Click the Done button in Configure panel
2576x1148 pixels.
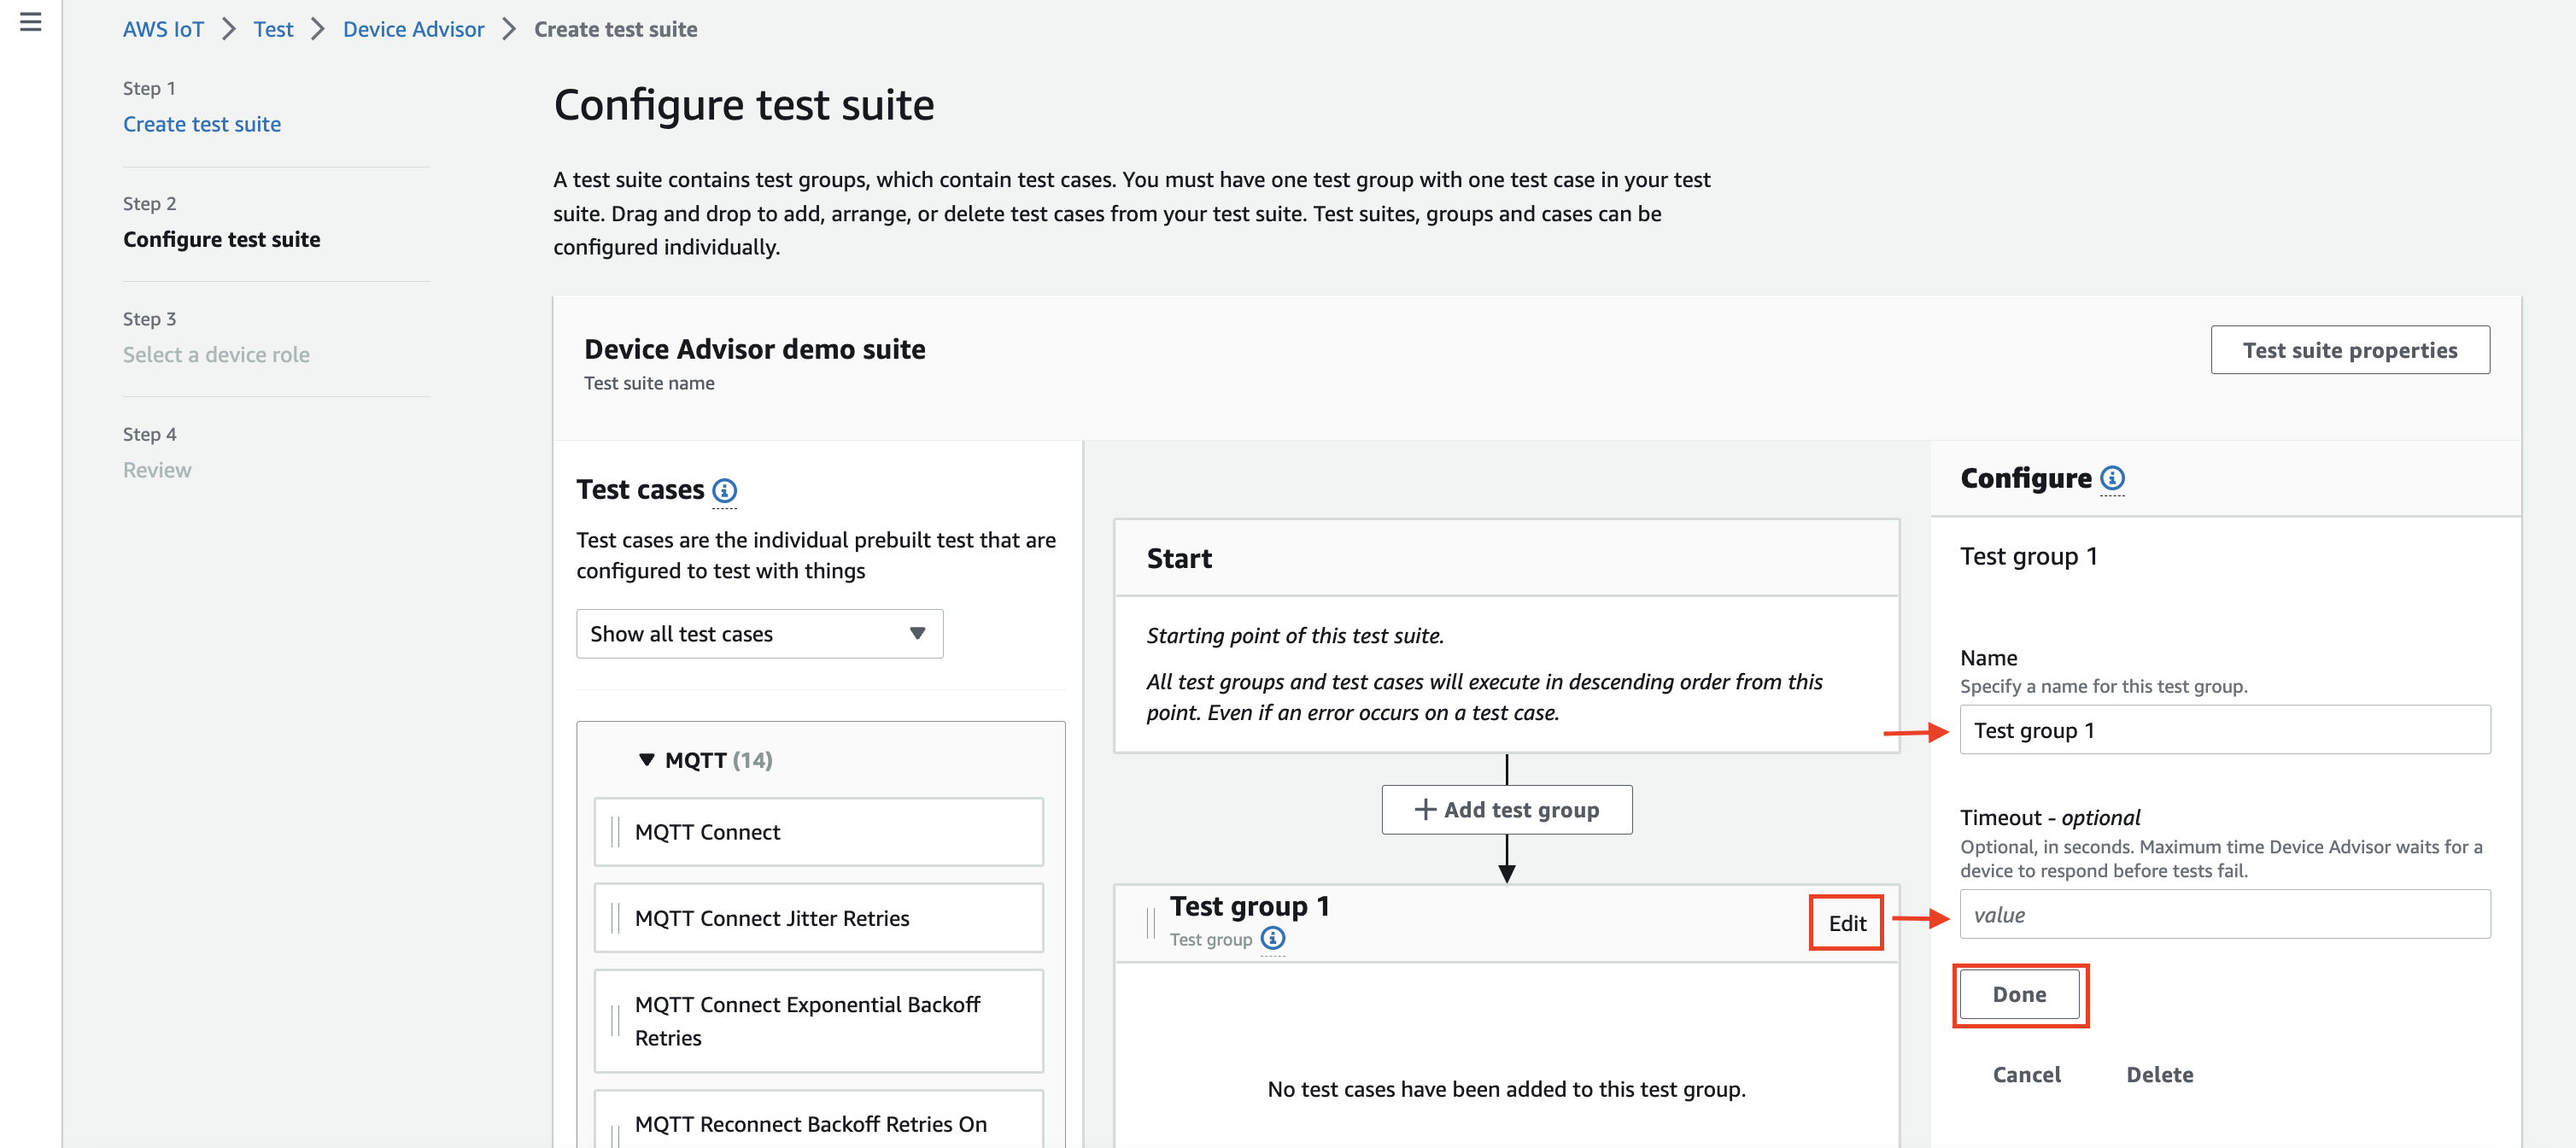tap(2017, 993)
